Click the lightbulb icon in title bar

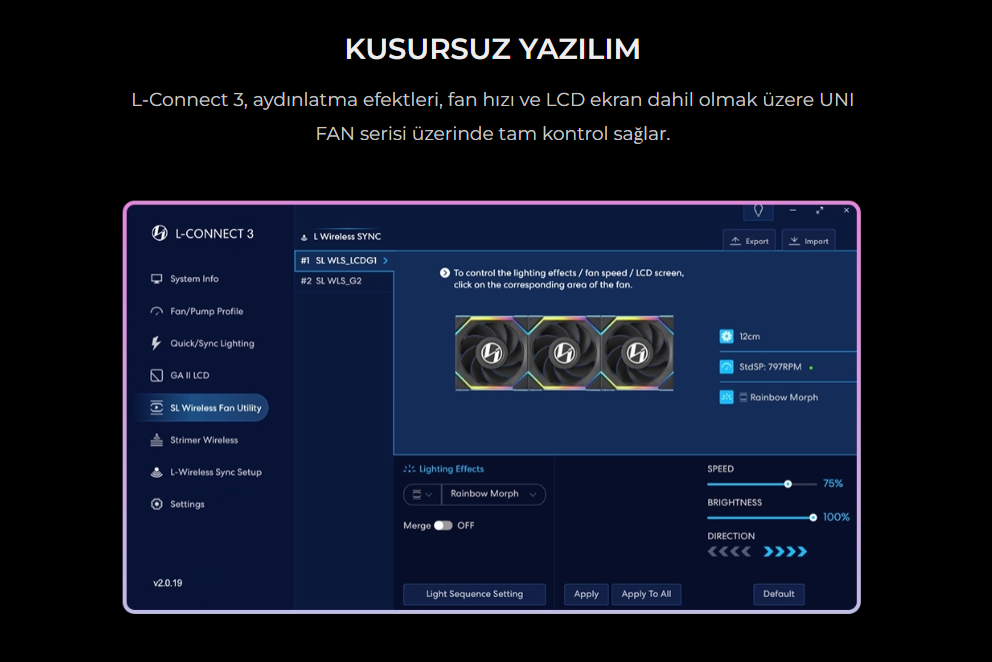(758, 210)
